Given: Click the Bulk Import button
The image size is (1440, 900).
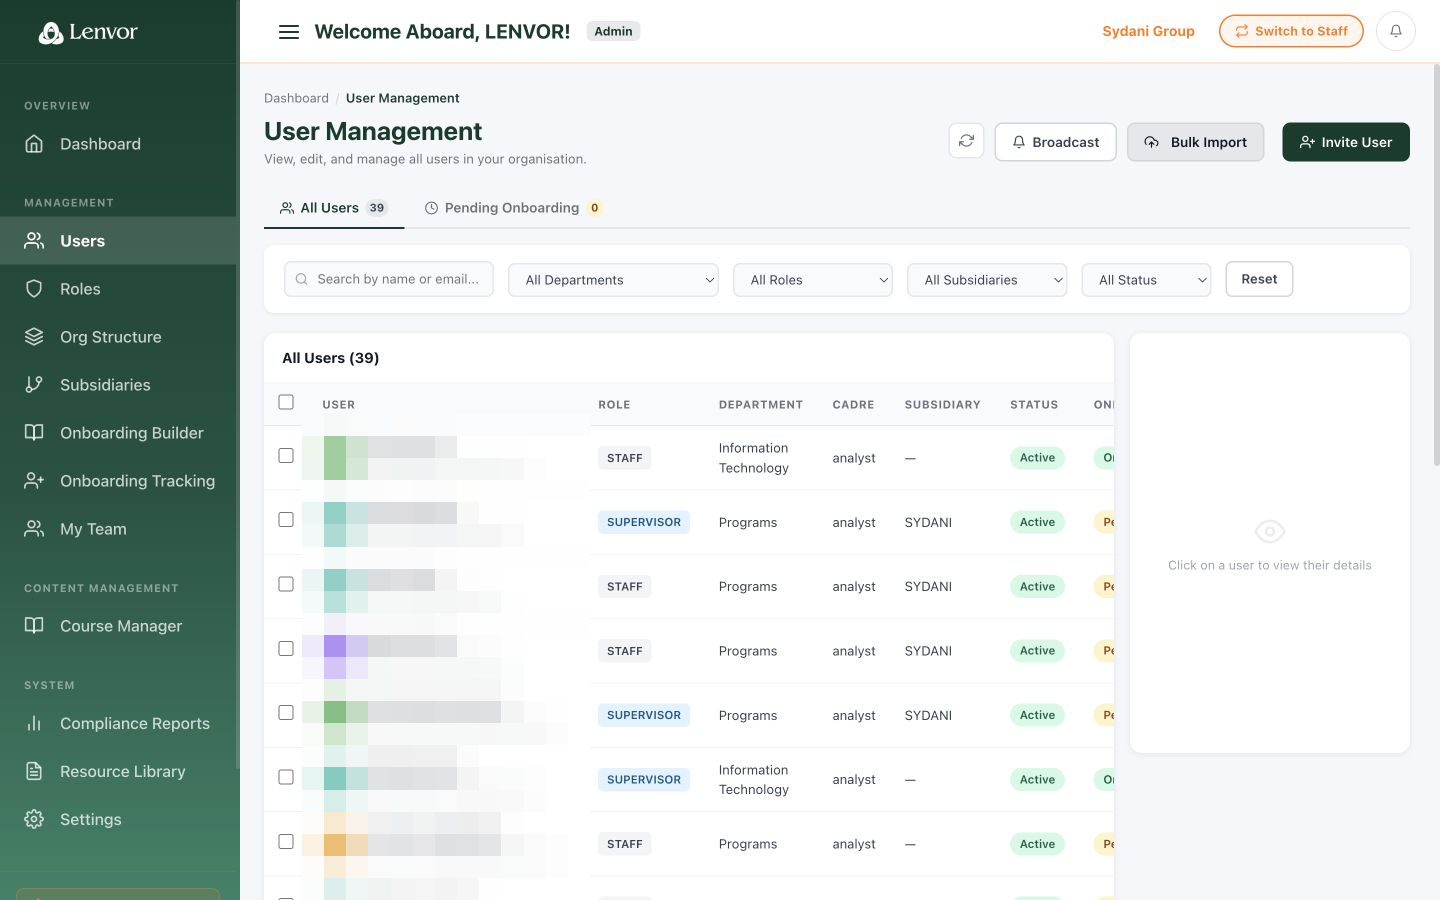Looking at the screenshot, I should (x=1195, y=142).
